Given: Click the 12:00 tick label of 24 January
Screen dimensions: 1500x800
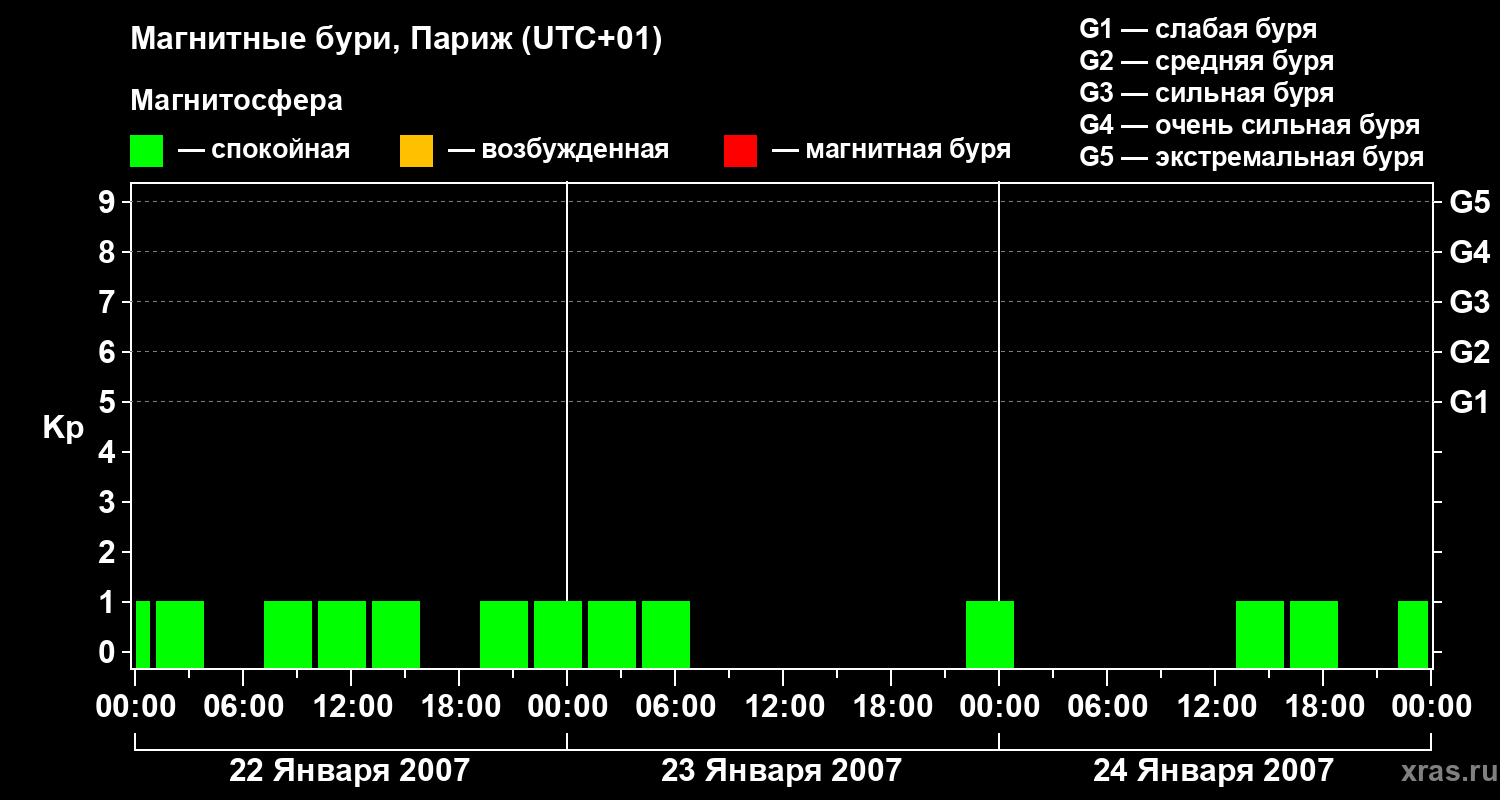Looking at the screenshot, I should tap(1215, 706).
